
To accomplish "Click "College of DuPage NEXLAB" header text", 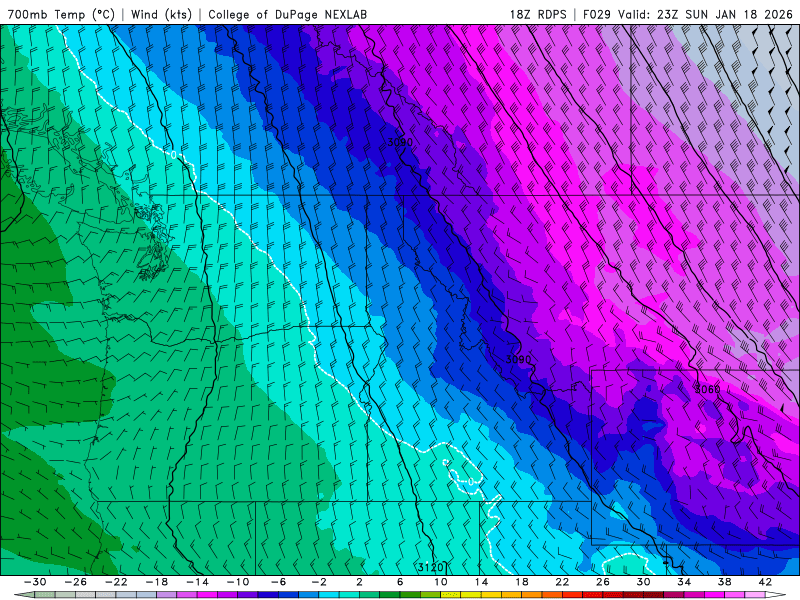I will (287, 15).
